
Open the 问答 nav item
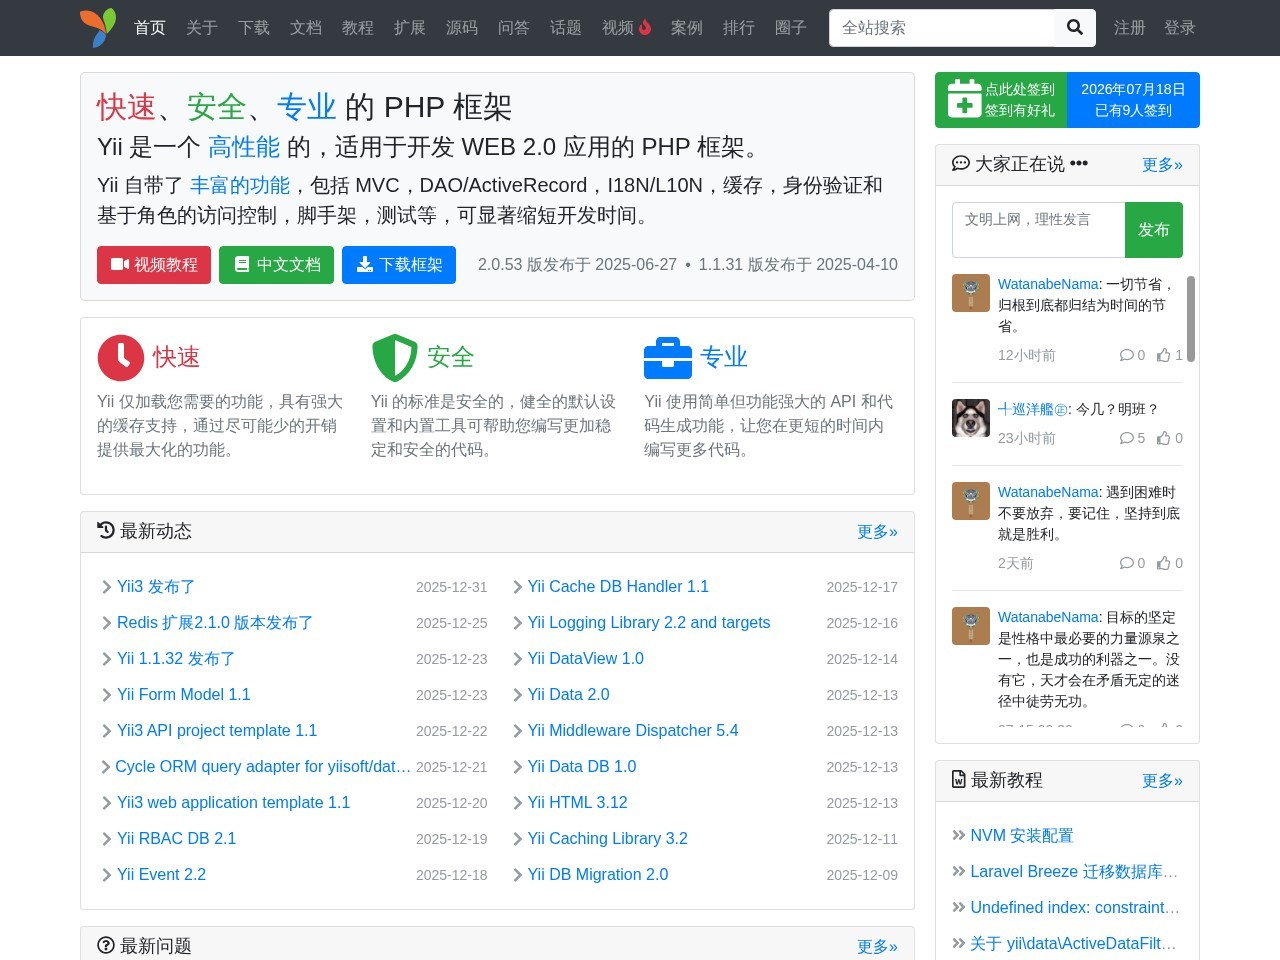(x=514, y=28)
